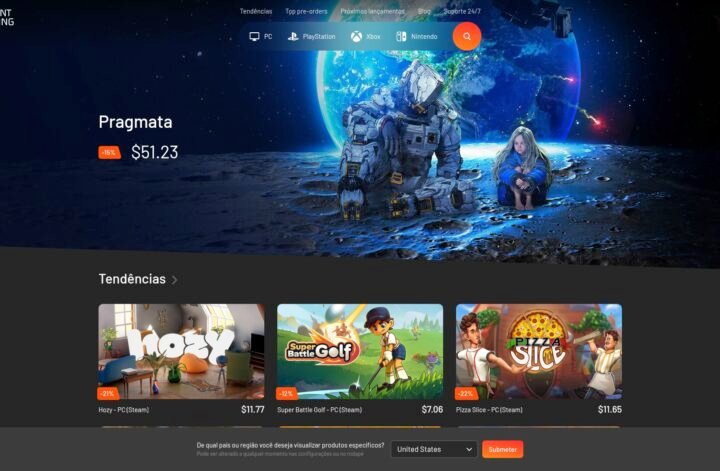Select the PlayStation logo icon
This screenshot has height=471, width=720.
(293, 36)
